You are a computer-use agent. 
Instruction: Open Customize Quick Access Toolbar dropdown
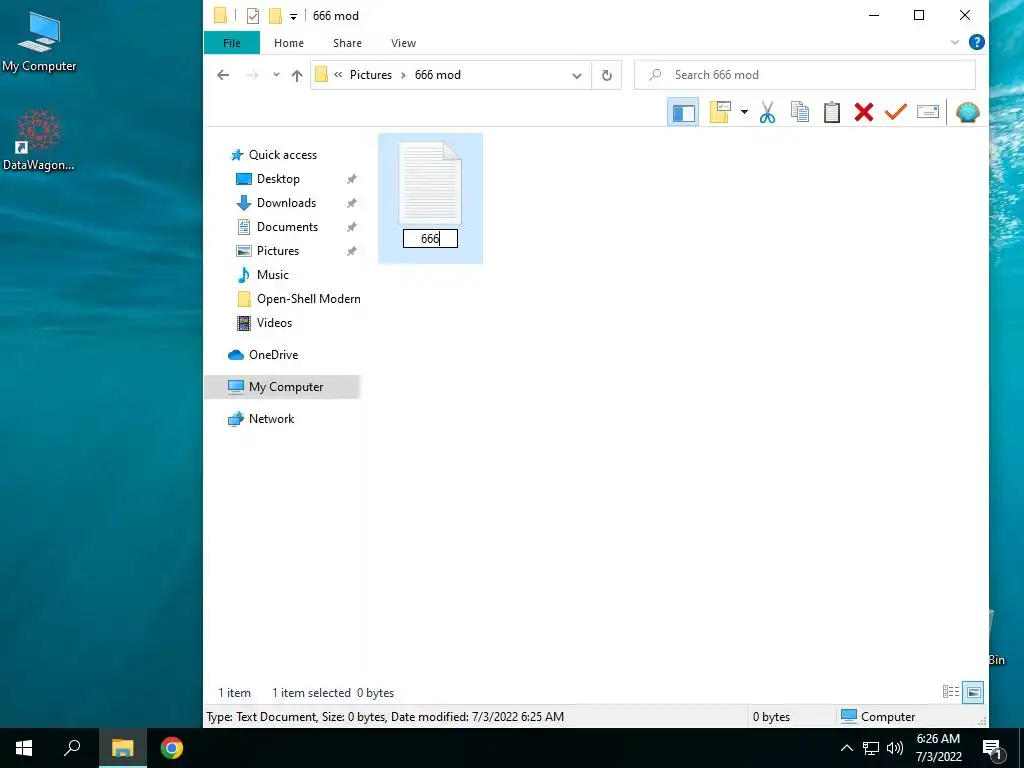click(x=293, y=16)
